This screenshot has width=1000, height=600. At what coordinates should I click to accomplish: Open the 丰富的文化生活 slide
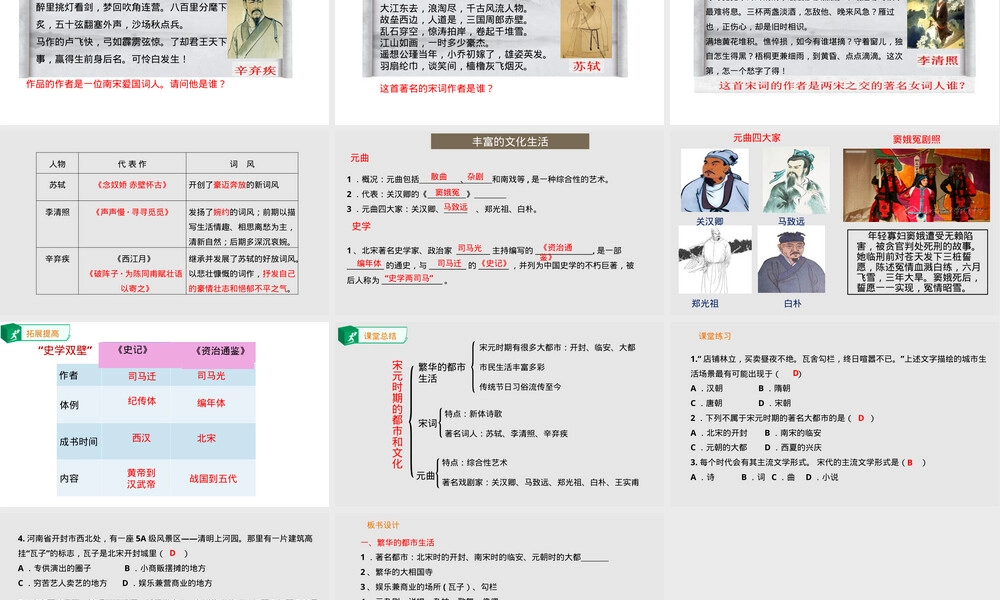click(499, 223)
